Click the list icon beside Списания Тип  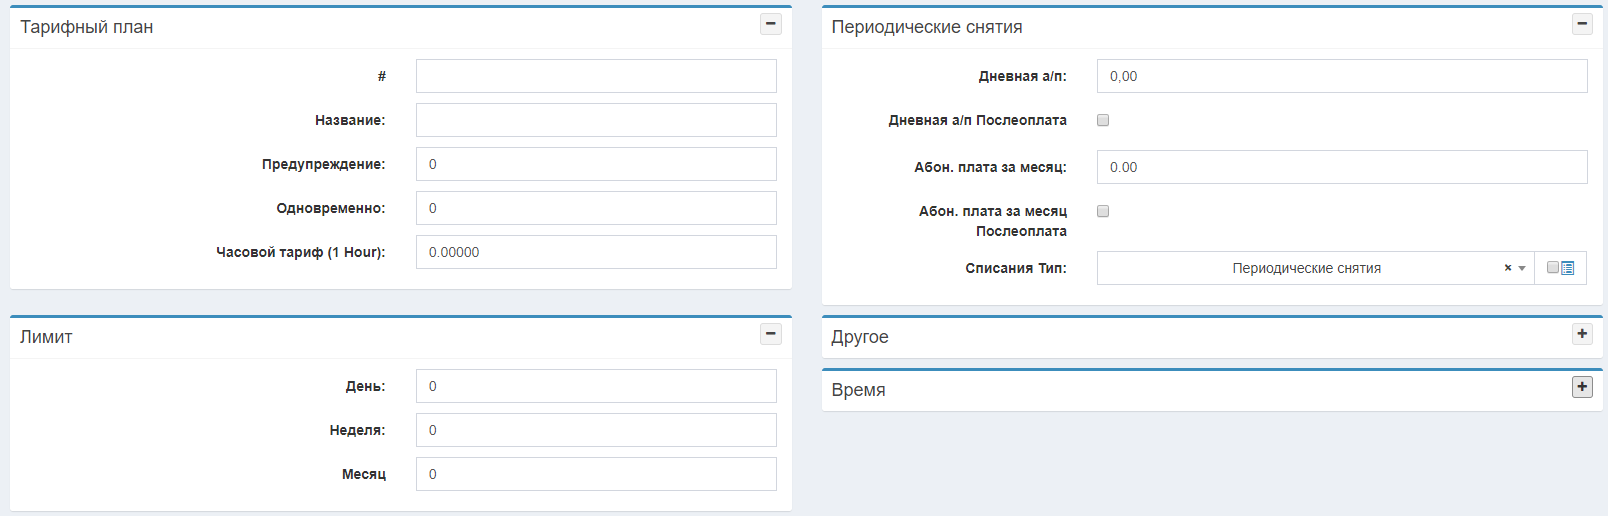(x=1568, y=268)
